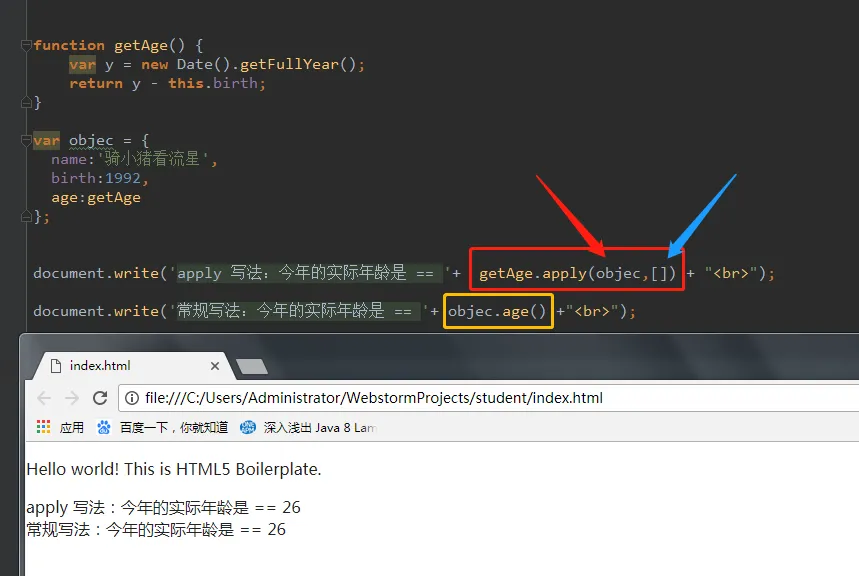
Task: Go forward in browser history
Action: [72, 398]
